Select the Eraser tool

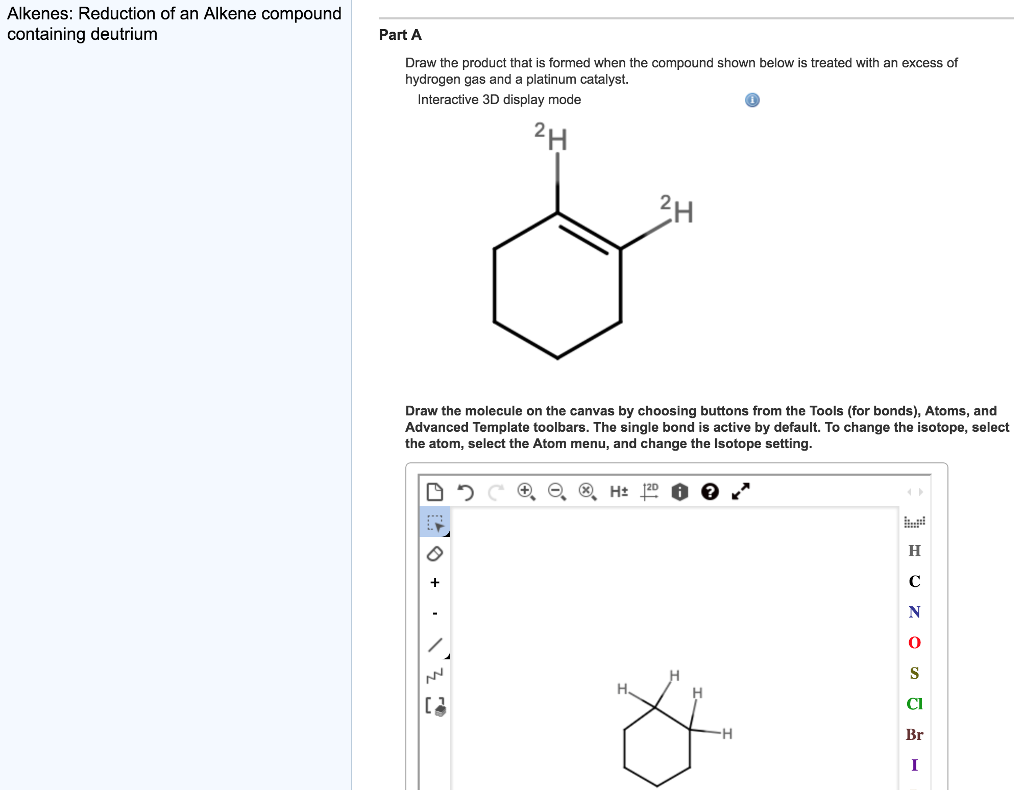click(433, 553)
